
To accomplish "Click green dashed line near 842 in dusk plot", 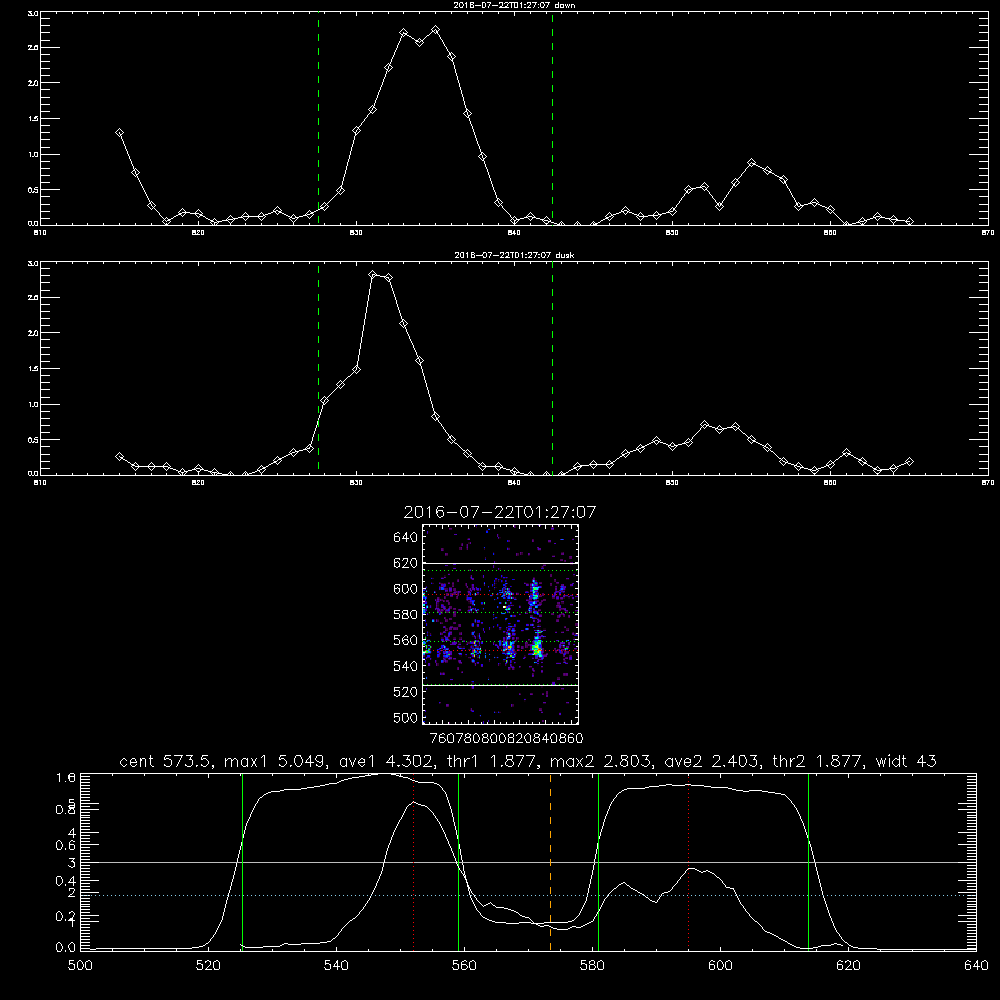I will pos(552,368).
